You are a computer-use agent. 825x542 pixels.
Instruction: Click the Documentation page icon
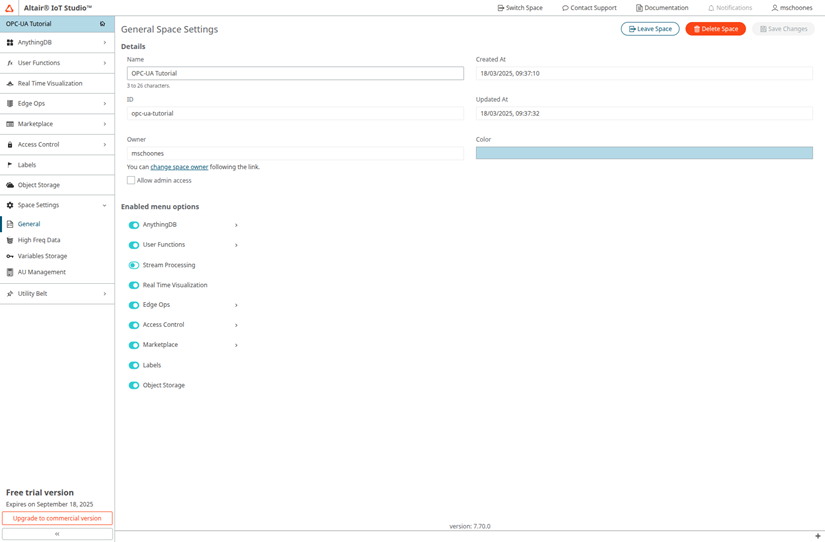click(x=639, y=8)
